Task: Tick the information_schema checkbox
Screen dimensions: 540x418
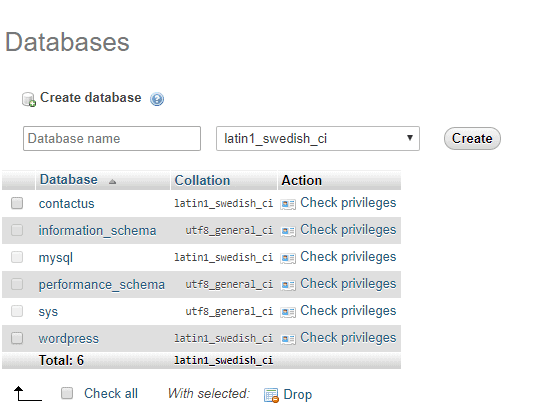Action: tap(17, 230)
